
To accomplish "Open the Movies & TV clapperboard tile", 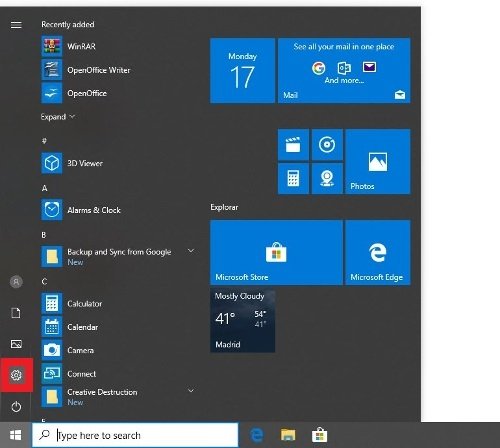I will 293,145.
